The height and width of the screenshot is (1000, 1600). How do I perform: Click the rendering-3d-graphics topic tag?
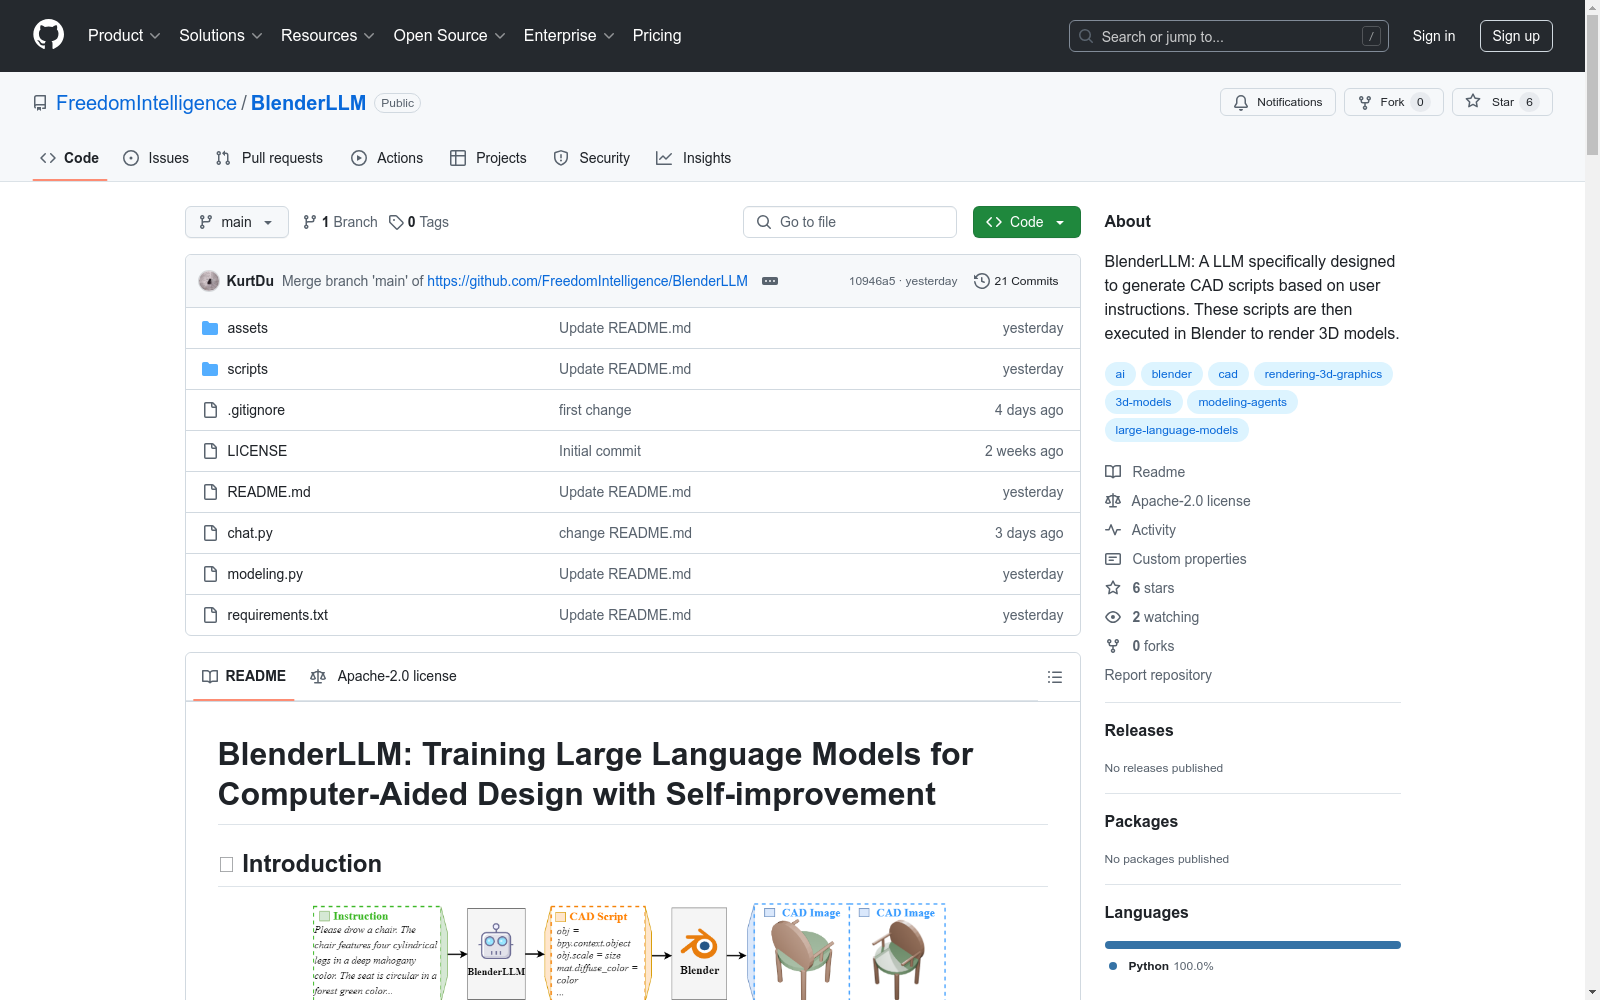point(1323,374)
